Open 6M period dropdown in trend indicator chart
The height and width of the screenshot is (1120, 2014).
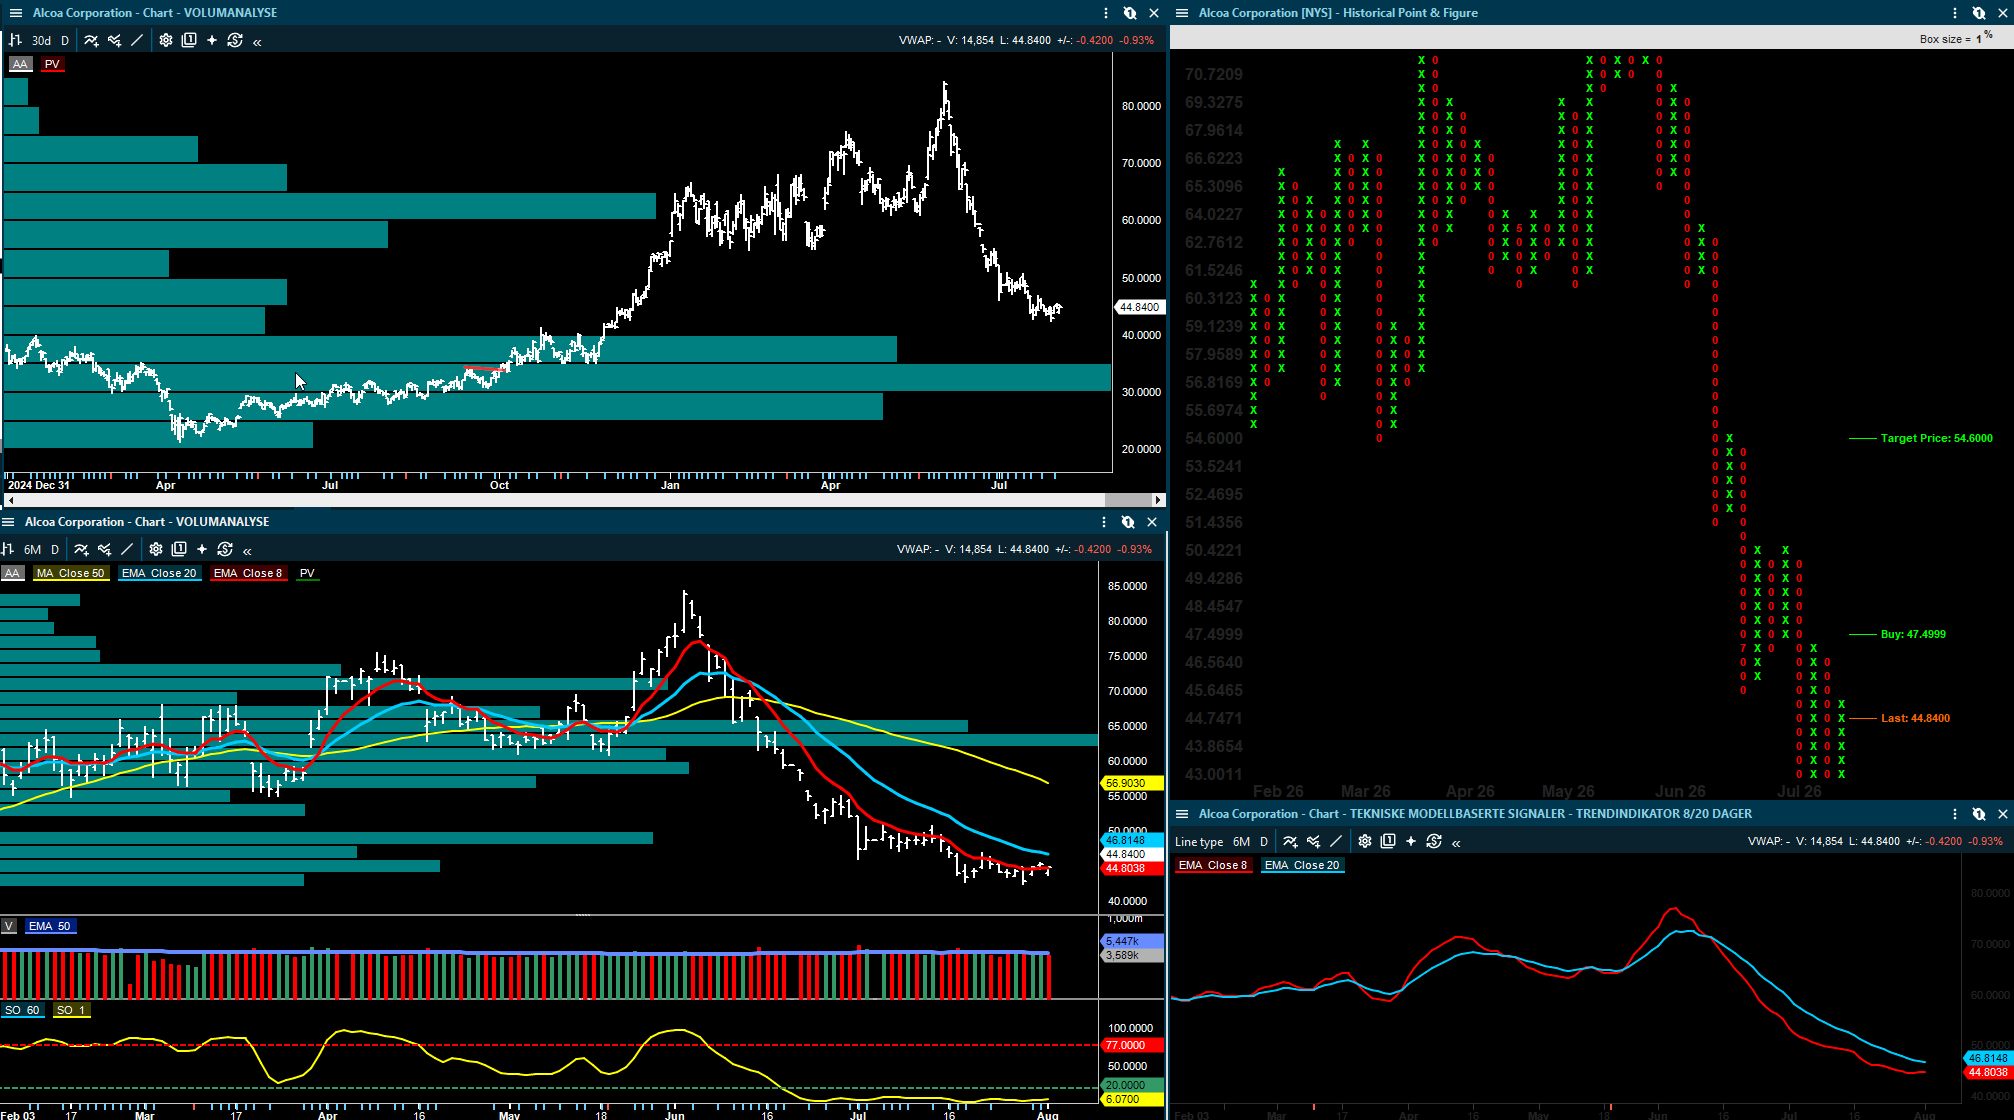click(x=1241, y=842)
